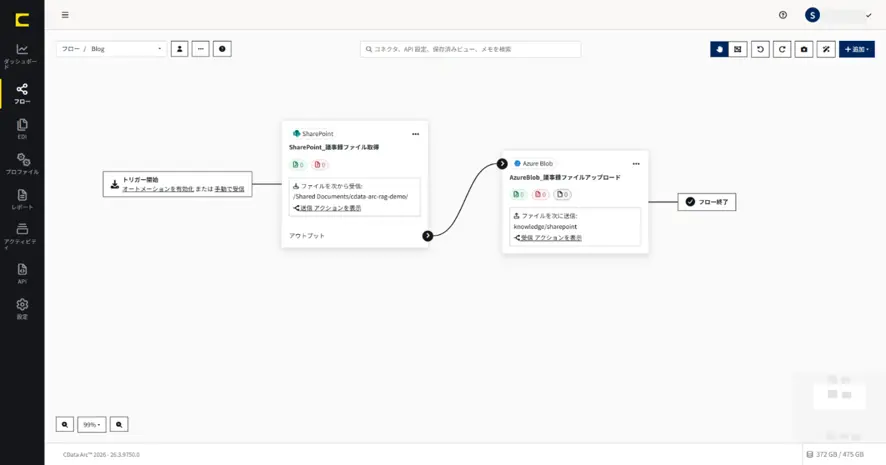
Task: Toggle the hamburger navigation menu
Action: (65, 15)
